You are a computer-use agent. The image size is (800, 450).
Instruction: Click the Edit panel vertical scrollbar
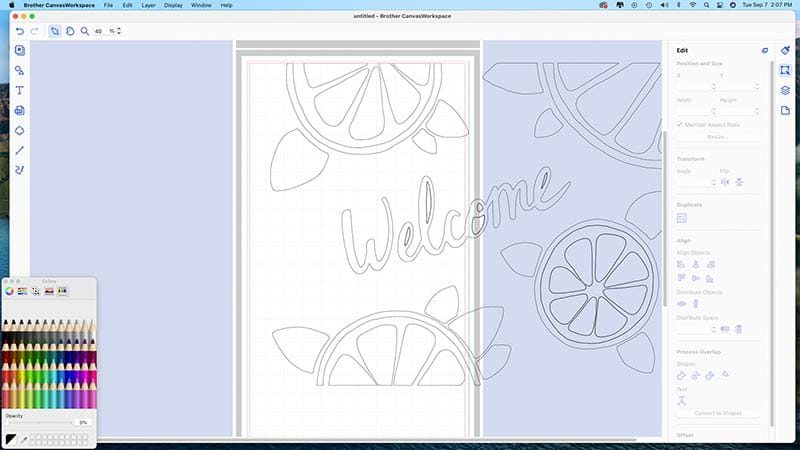pos(771,150)
